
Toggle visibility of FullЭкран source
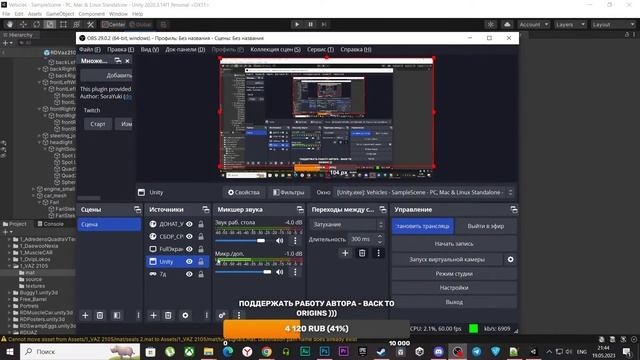tap(189, 249)
